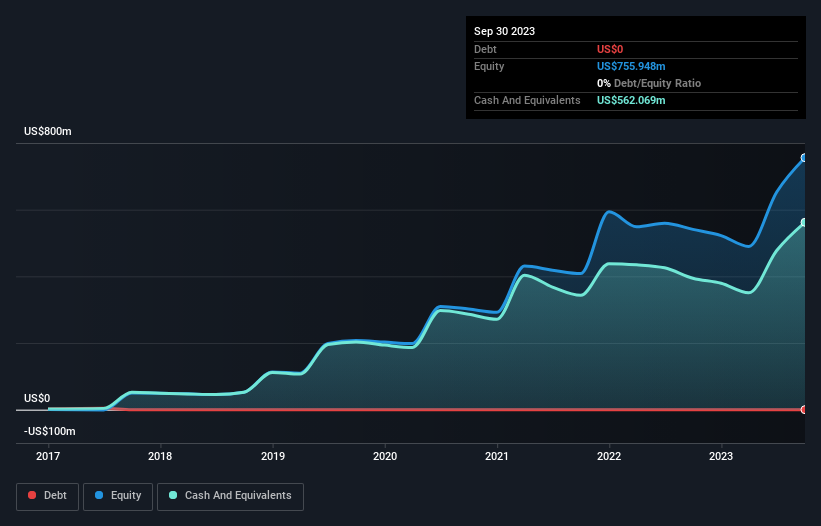Image resolution: width=821 pixels, height=526 pixels.
Task: Select the teal Cash endpoint marker
Action: pyautogui.click(x=804, y=222)
